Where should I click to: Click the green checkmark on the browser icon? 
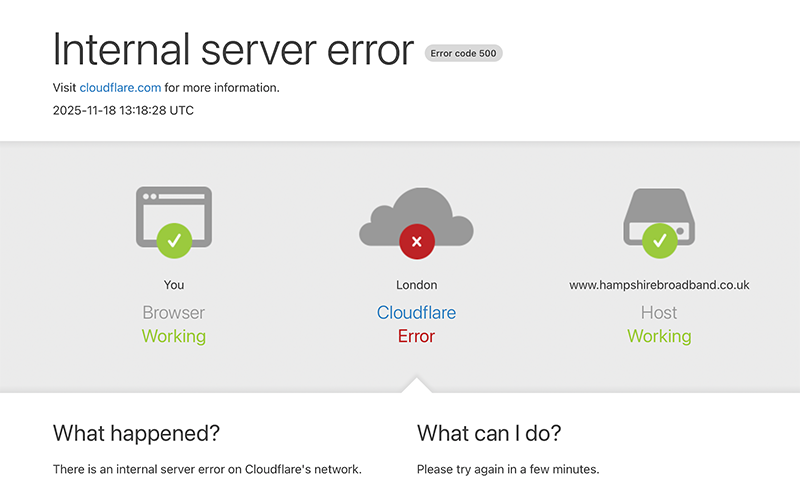[174, 240]
